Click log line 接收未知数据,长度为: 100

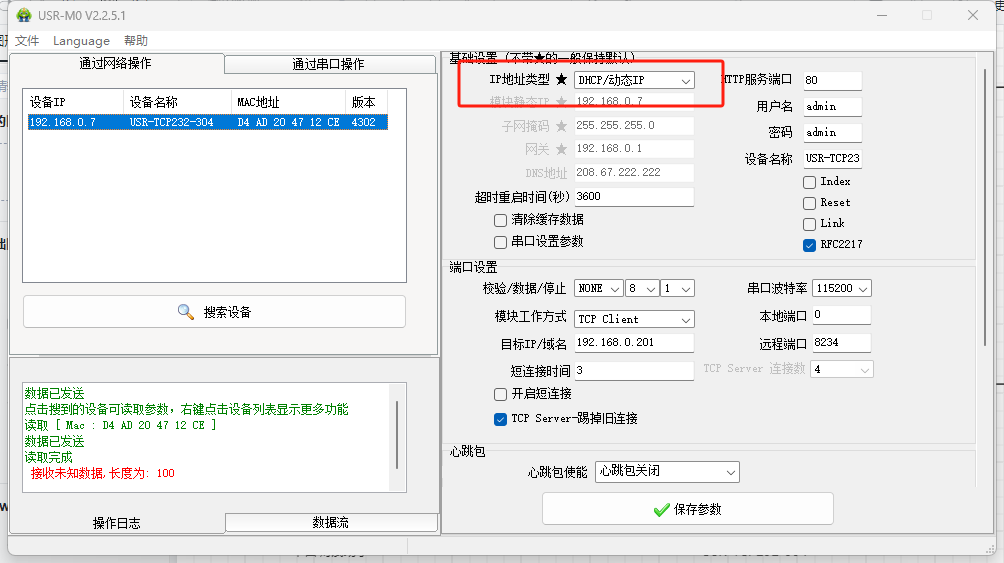102,473
